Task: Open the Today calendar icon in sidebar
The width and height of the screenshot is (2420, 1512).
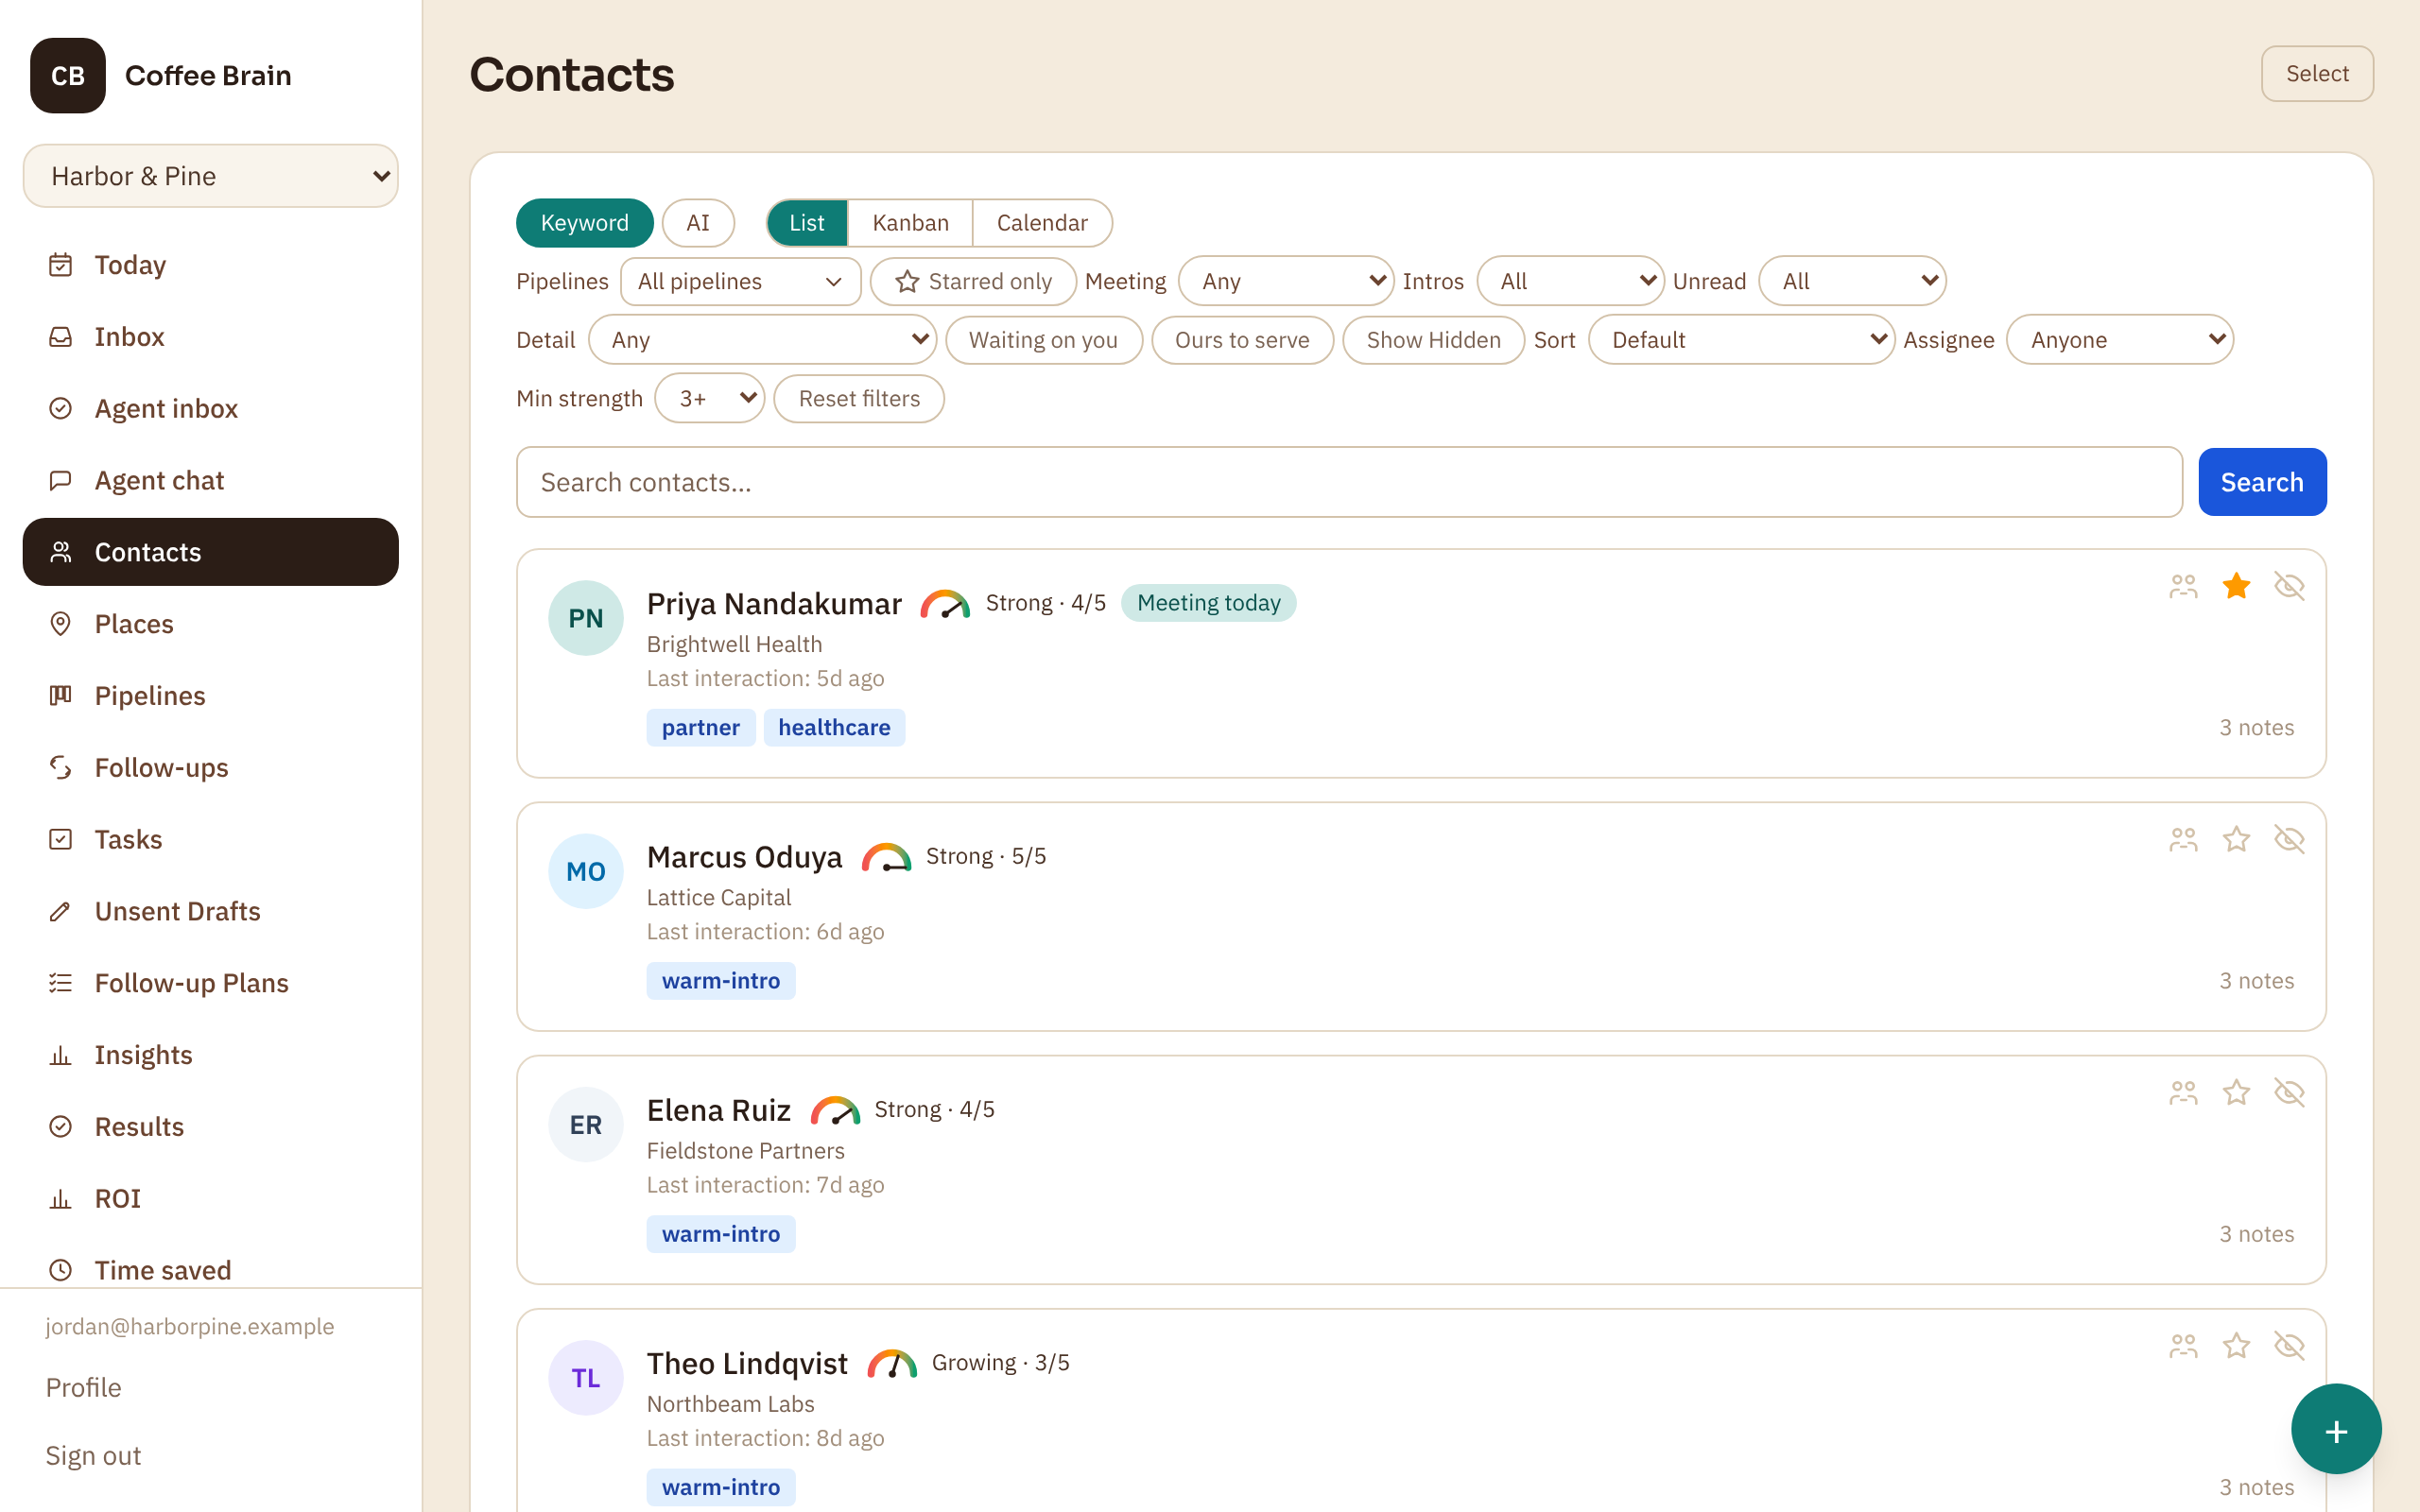Action: pos(61,265)
